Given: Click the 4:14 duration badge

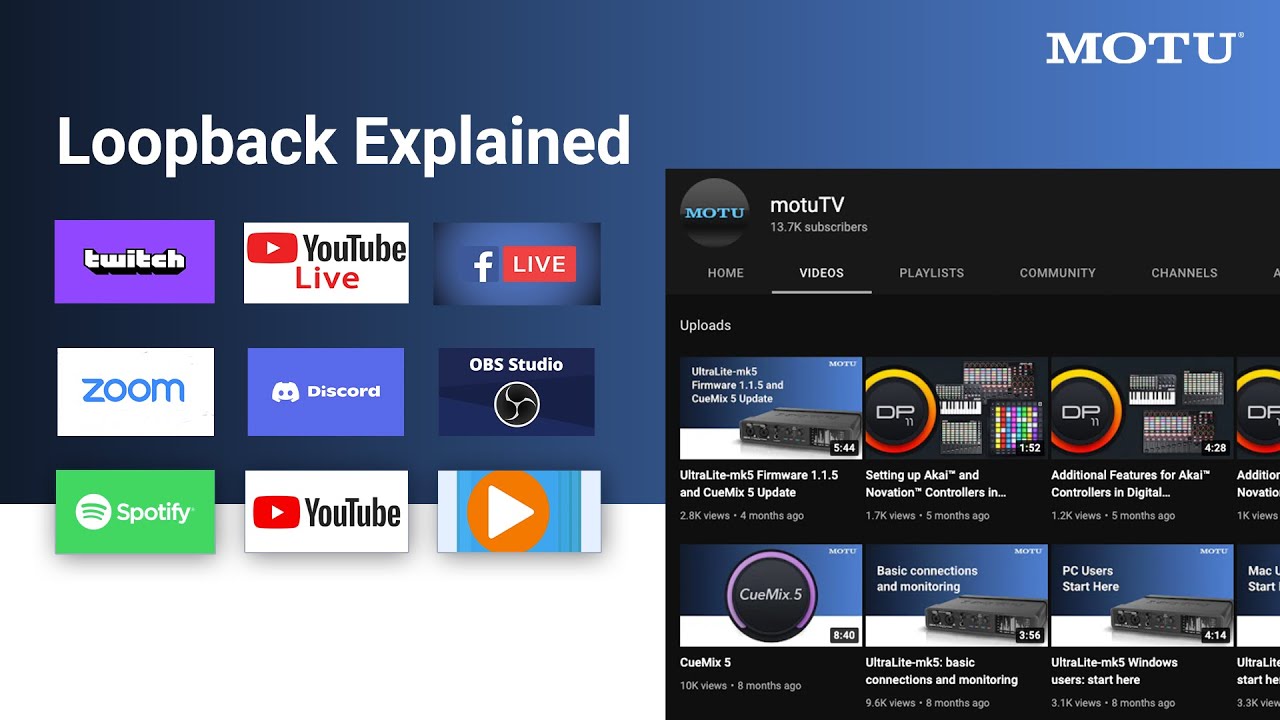Looking at the screenshot, I should tap(1215, 636).
